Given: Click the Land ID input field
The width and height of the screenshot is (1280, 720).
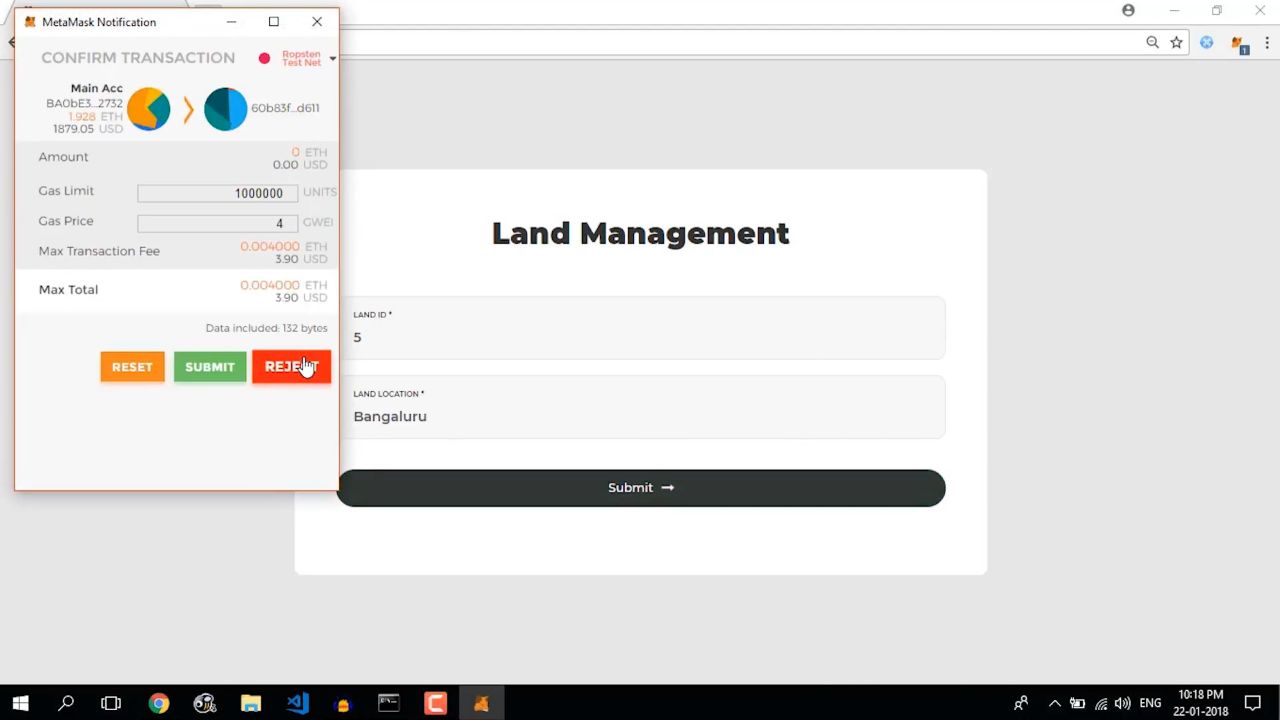Looking at the screenshot, I should pos(640,328).
